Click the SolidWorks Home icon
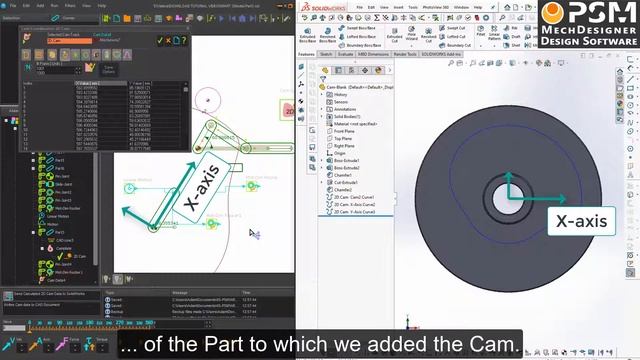The width and height of the screenshot is (640, 360). tap(507, 7)
